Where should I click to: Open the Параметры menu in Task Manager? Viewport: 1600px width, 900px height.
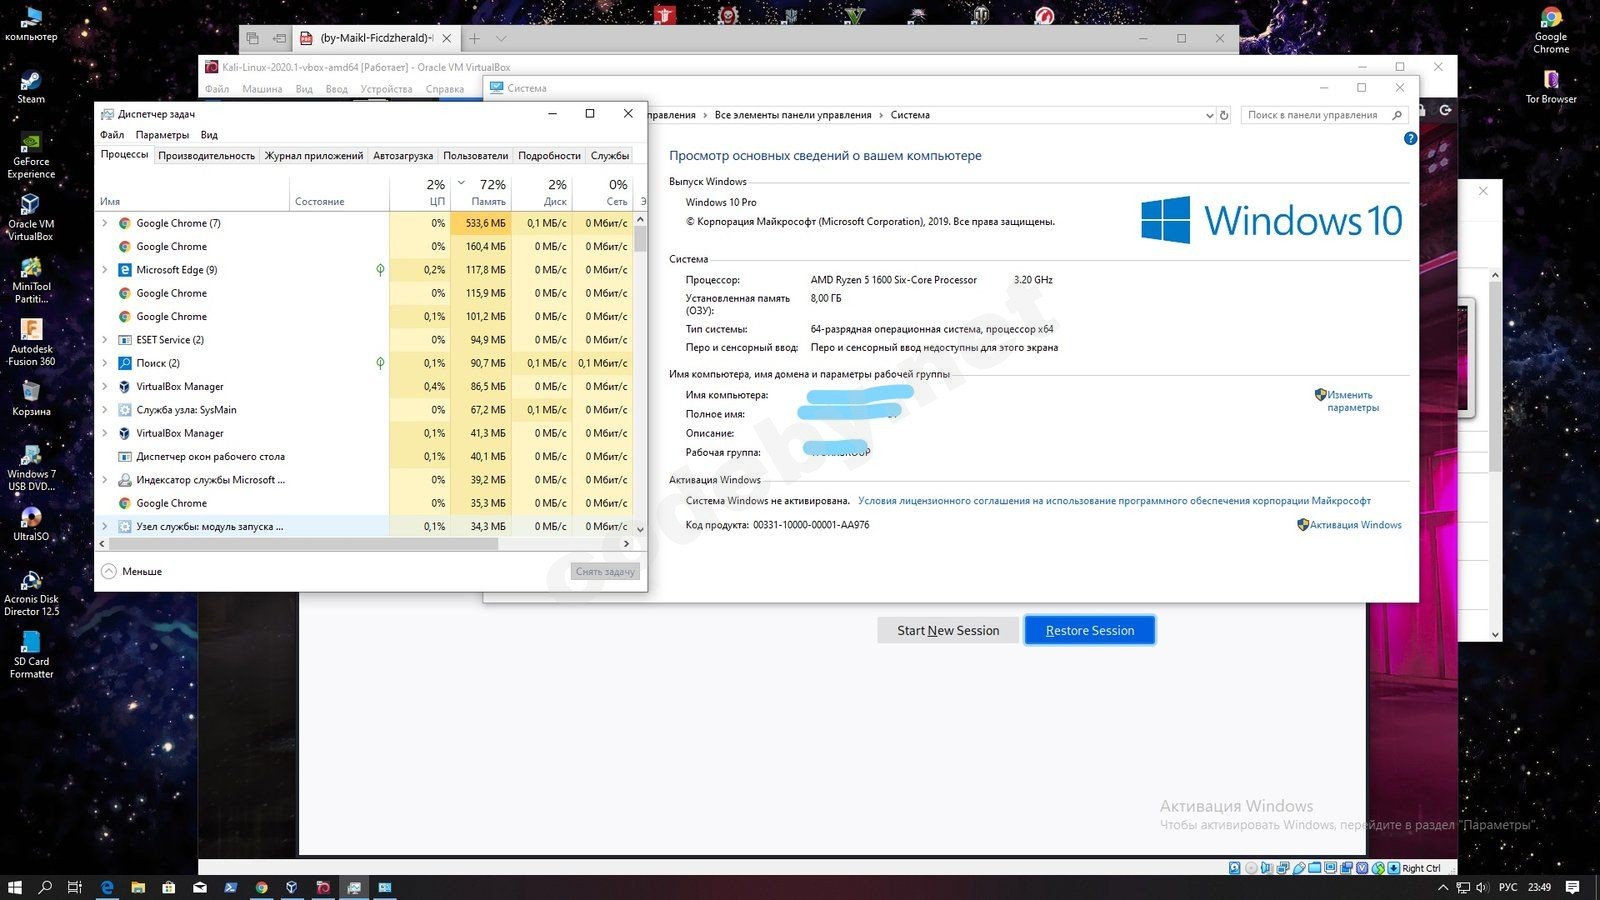pos(162,135)
